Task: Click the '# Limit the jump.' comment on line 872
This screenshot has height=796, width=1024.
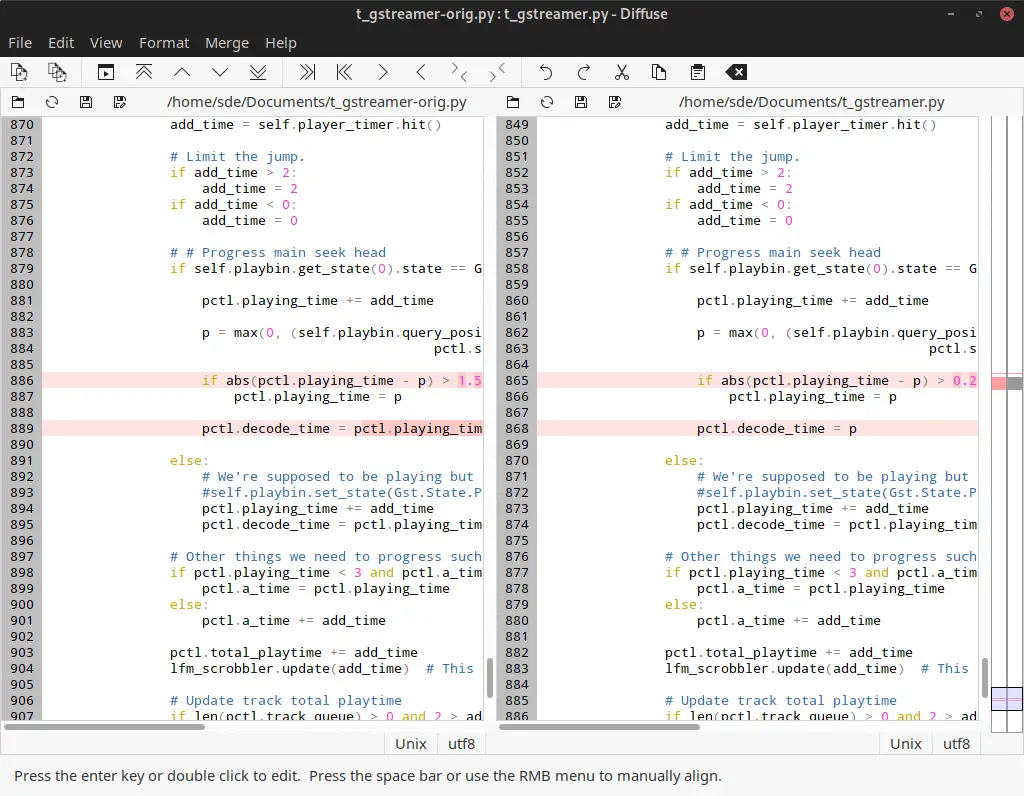Action: 237,157
